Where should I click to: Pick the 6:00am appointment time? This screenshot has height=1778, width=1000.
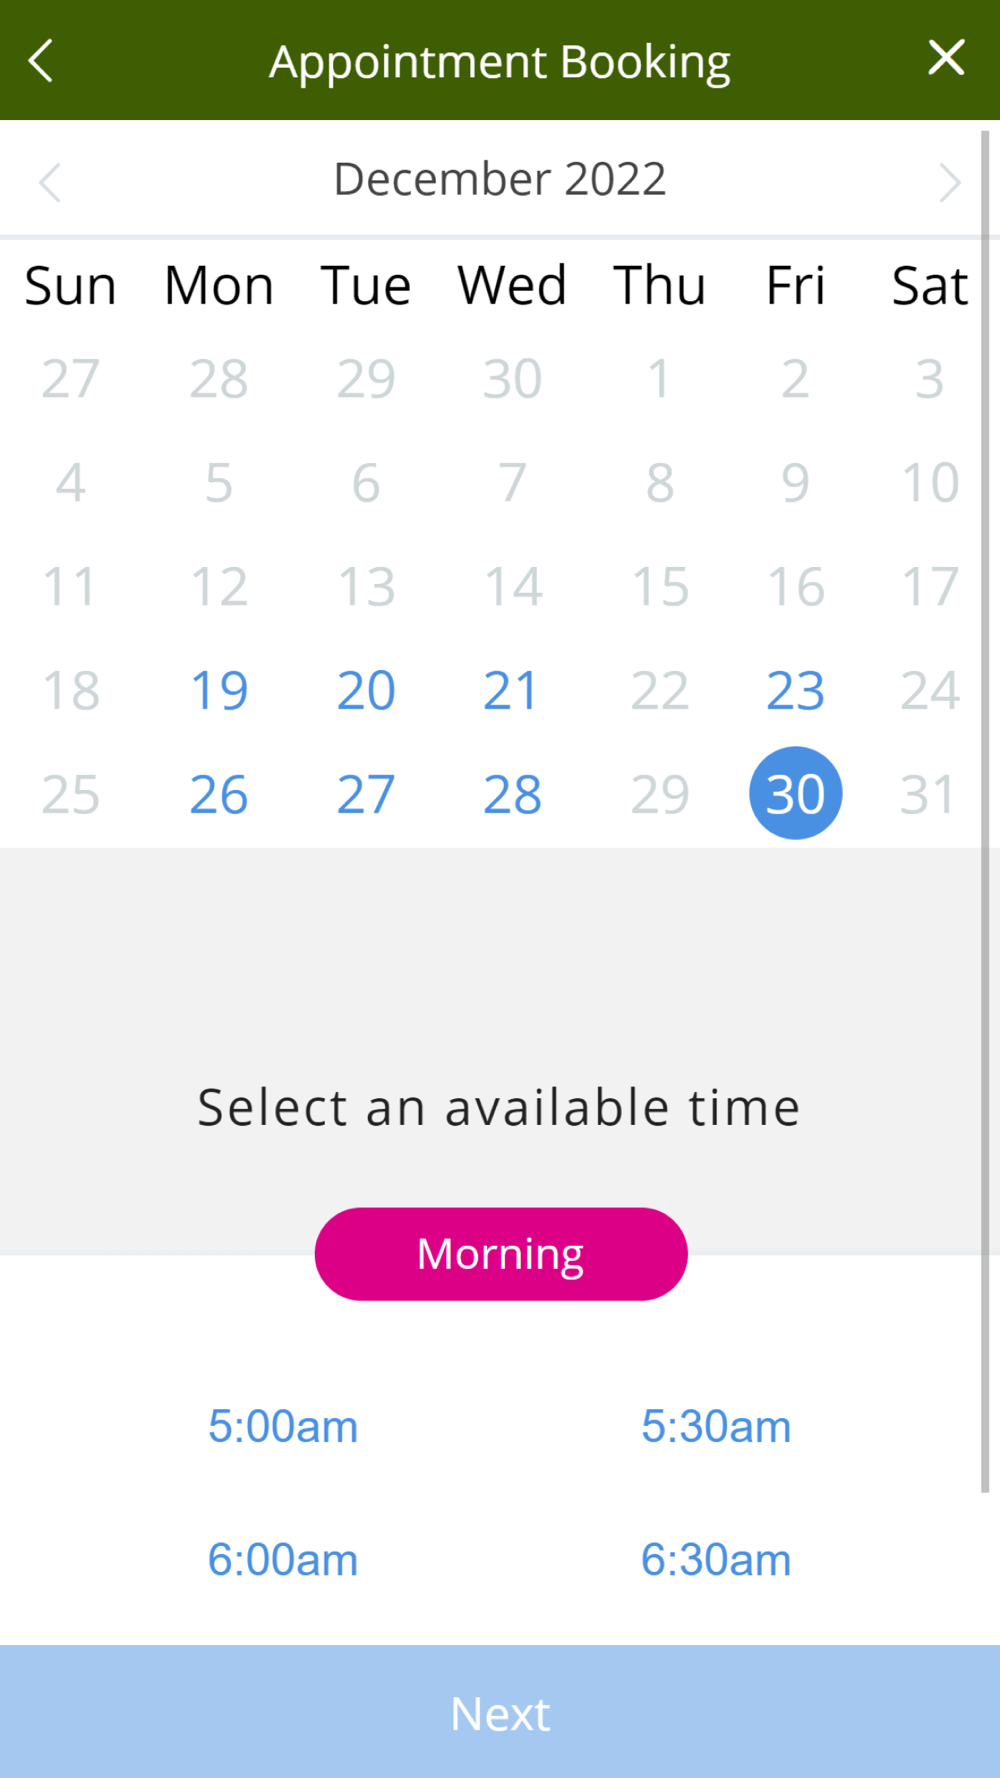tap(283, 1560)
